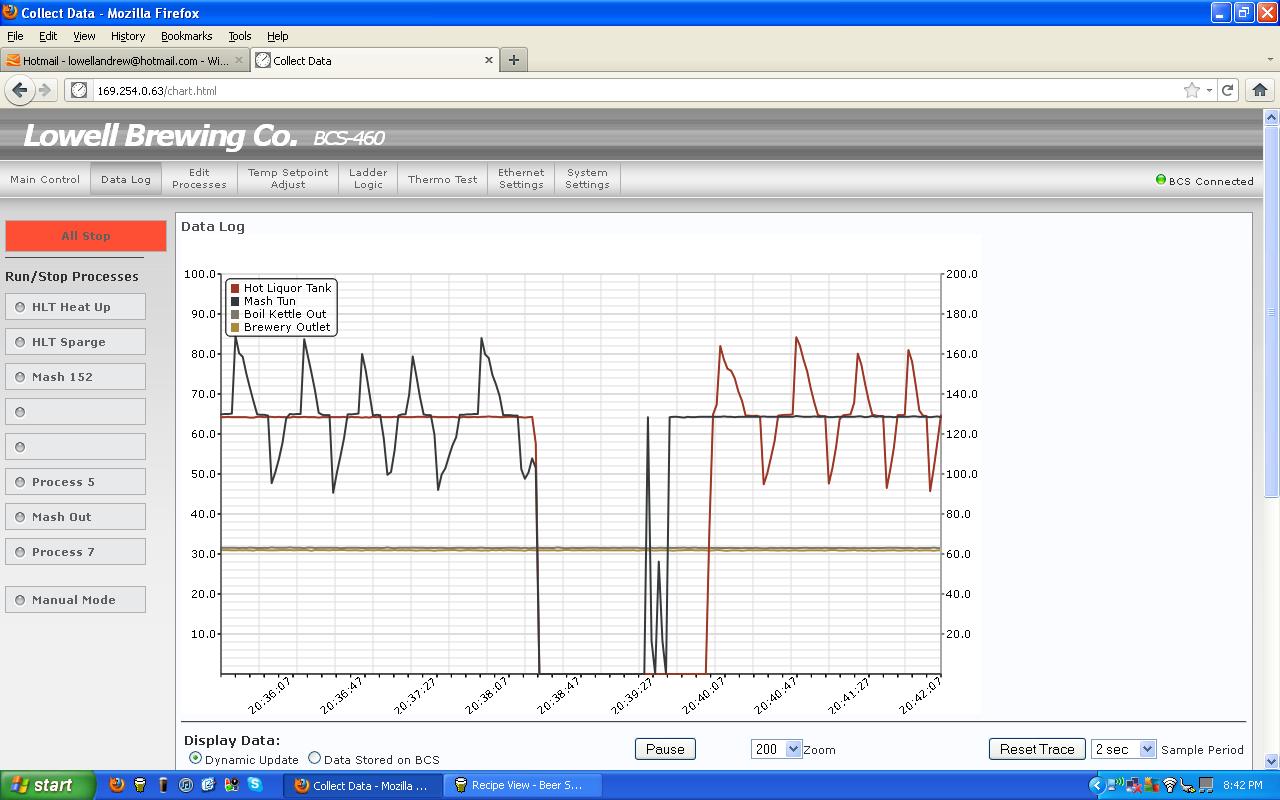The image size is (1280, 800).
Task: Open the Tools menu
Action: tap(240, 36)
